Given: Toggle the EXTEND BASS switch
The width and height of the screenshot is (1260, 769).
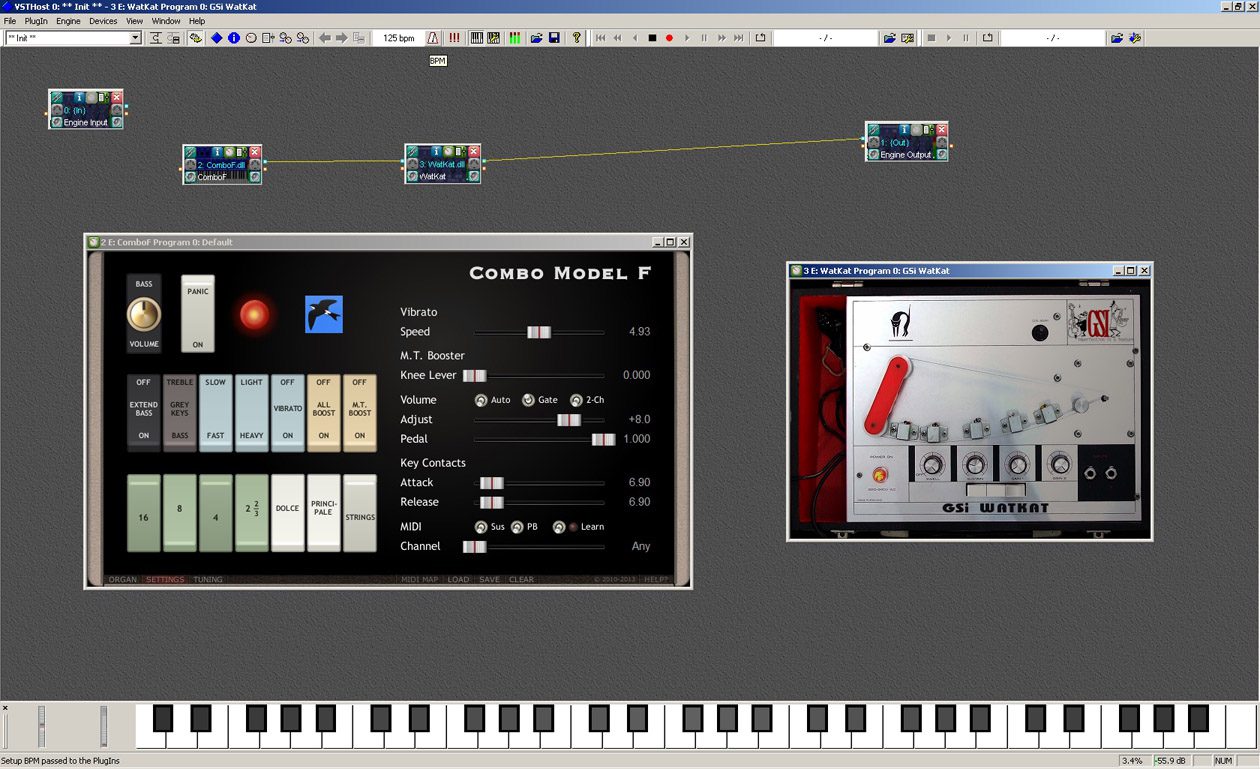Looking at the screenshot, I should [144, 413].
